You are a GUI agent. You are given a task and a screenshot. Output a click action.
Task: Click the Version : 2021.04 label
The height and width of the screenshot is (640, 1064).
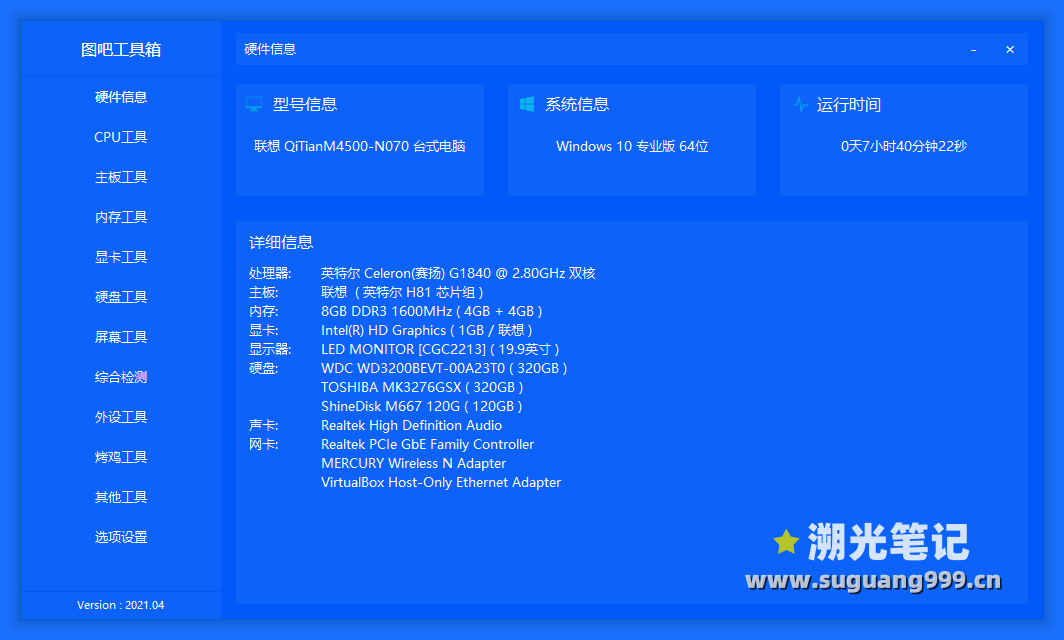(121, 605)
